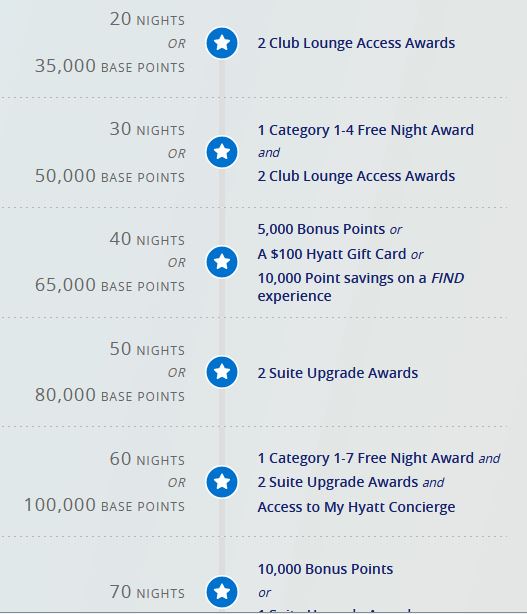Click the 100,000 base points label
This screenshot has width=527, height=614.
(x=105, y=505)
